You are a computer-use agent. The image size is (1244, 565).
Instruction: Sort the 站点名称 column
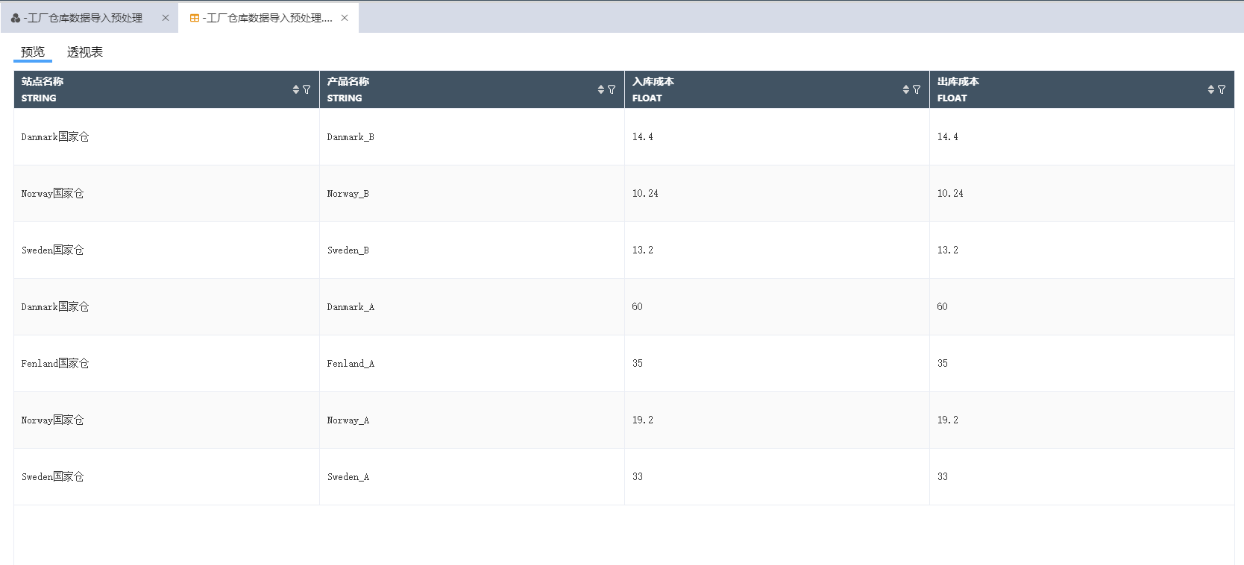coord(296,90)
